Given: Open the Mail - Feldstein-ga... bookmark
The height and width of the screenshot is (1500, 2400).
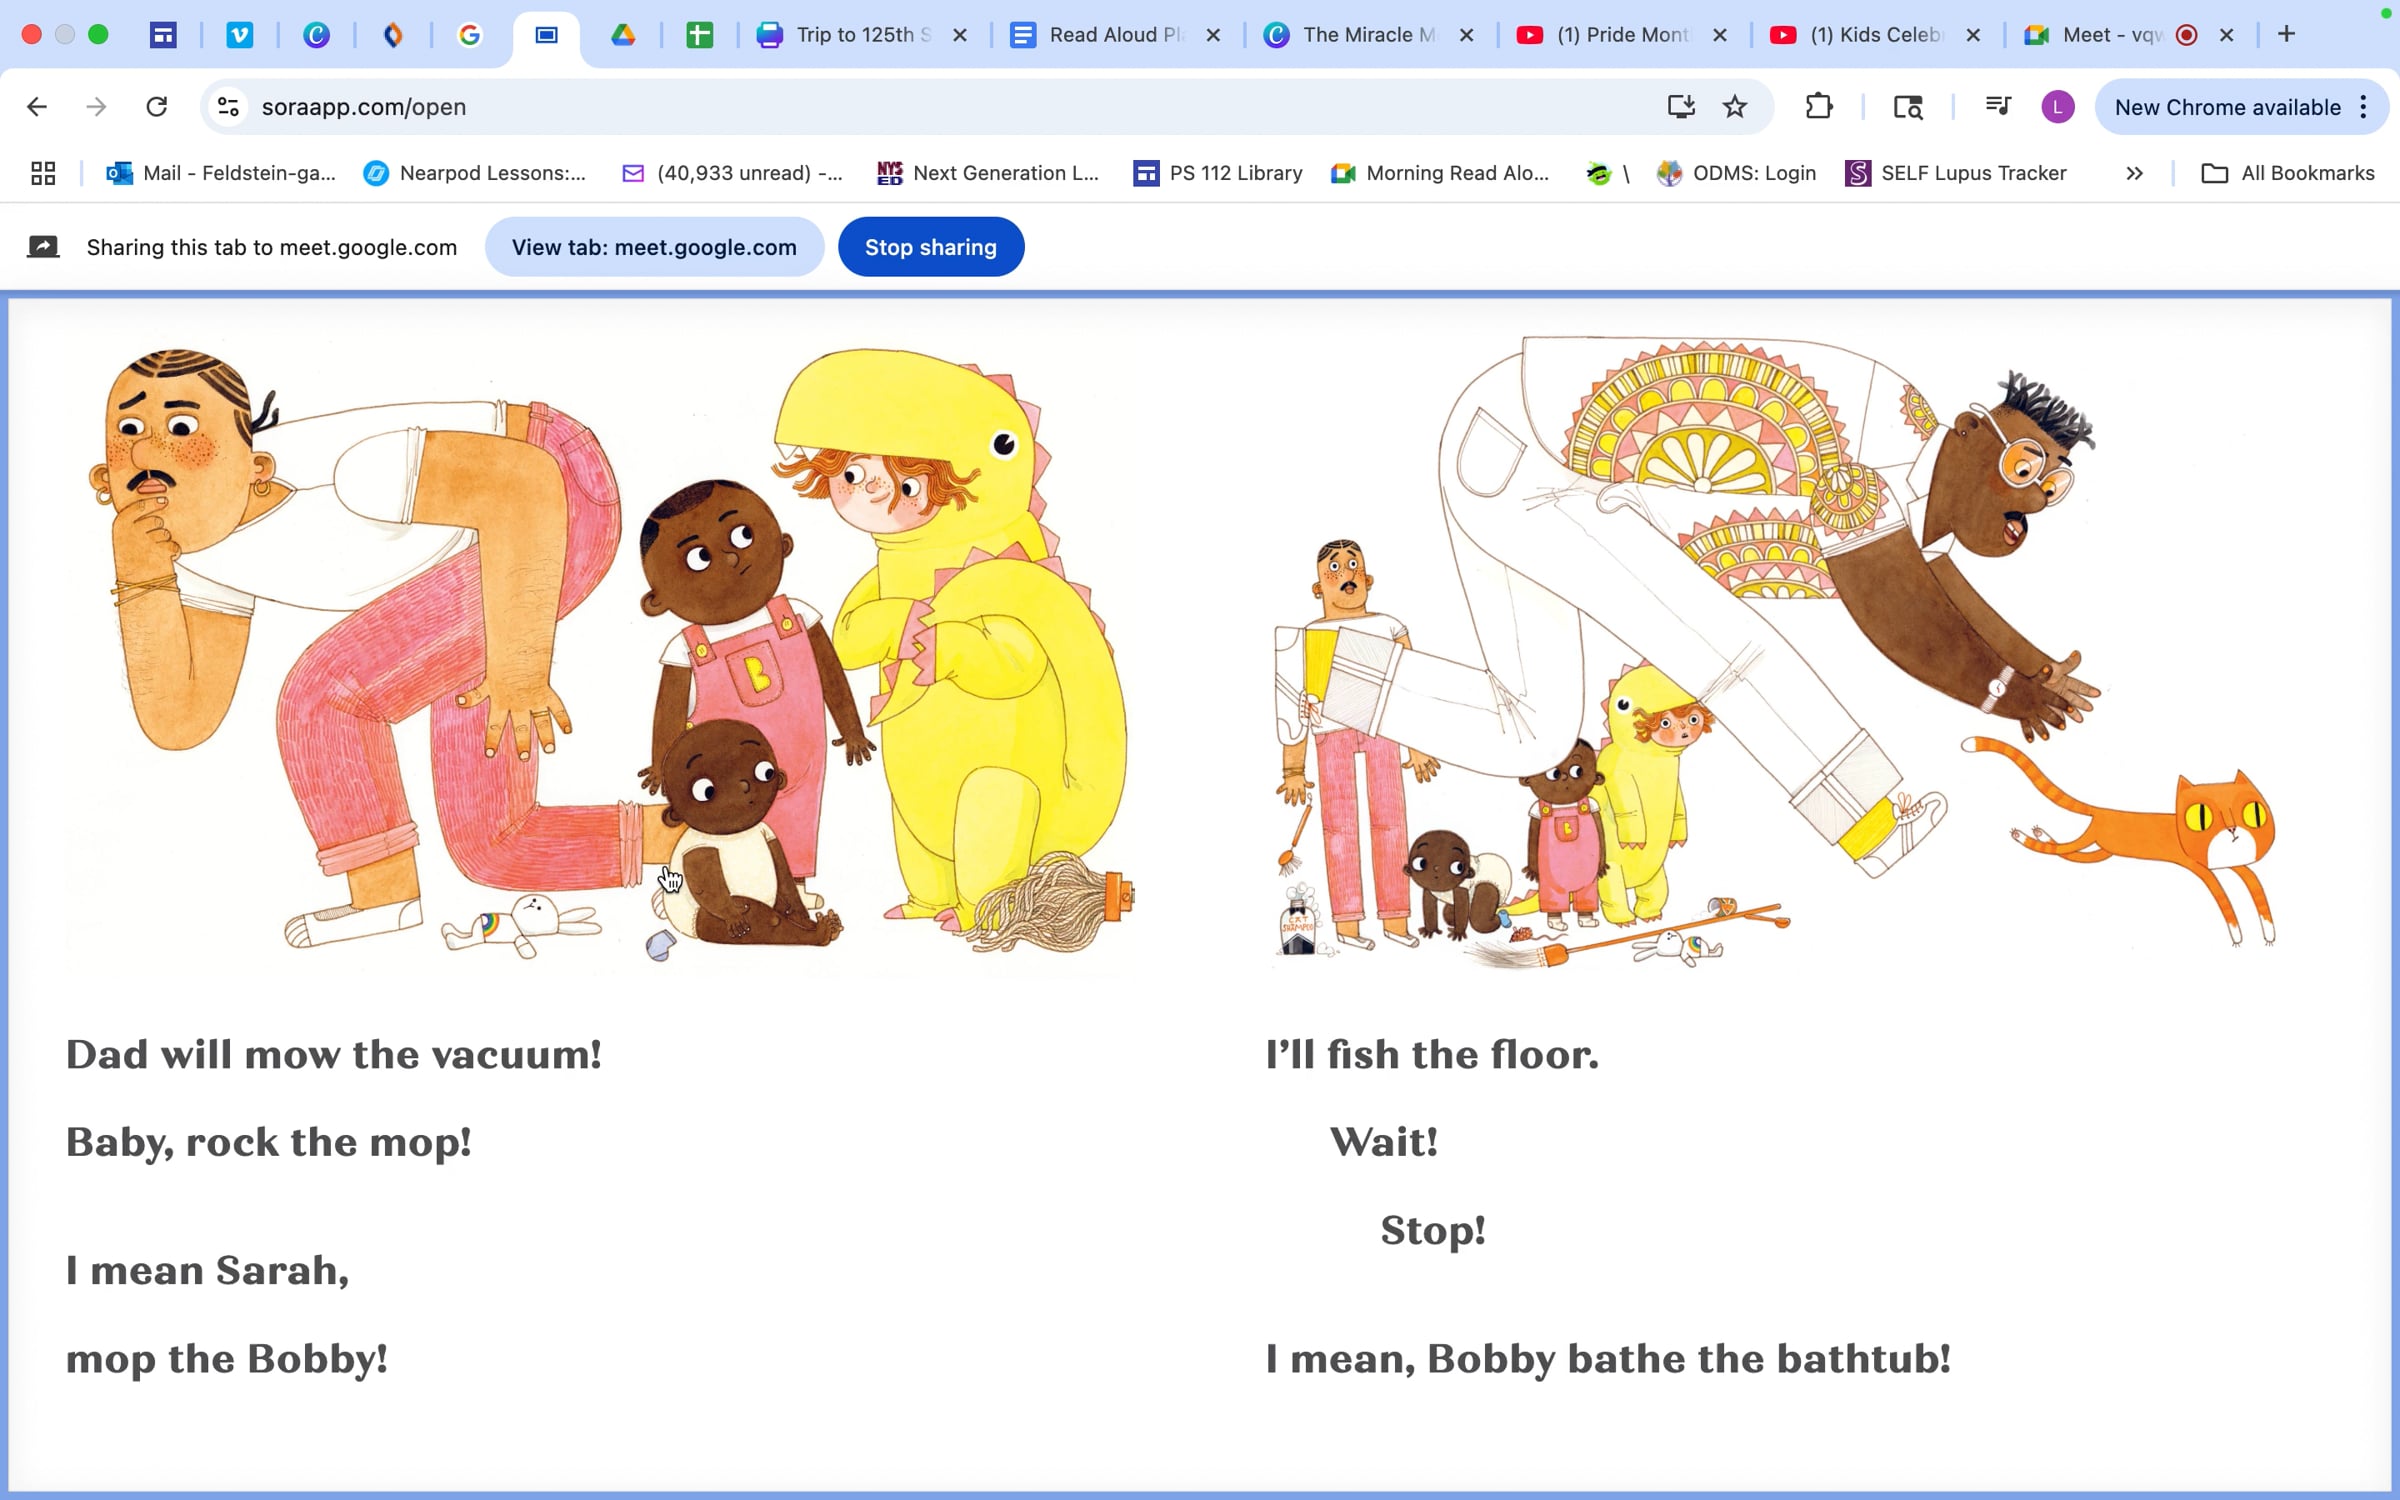Looking at the screenshot, I should (x=221, y=173).
